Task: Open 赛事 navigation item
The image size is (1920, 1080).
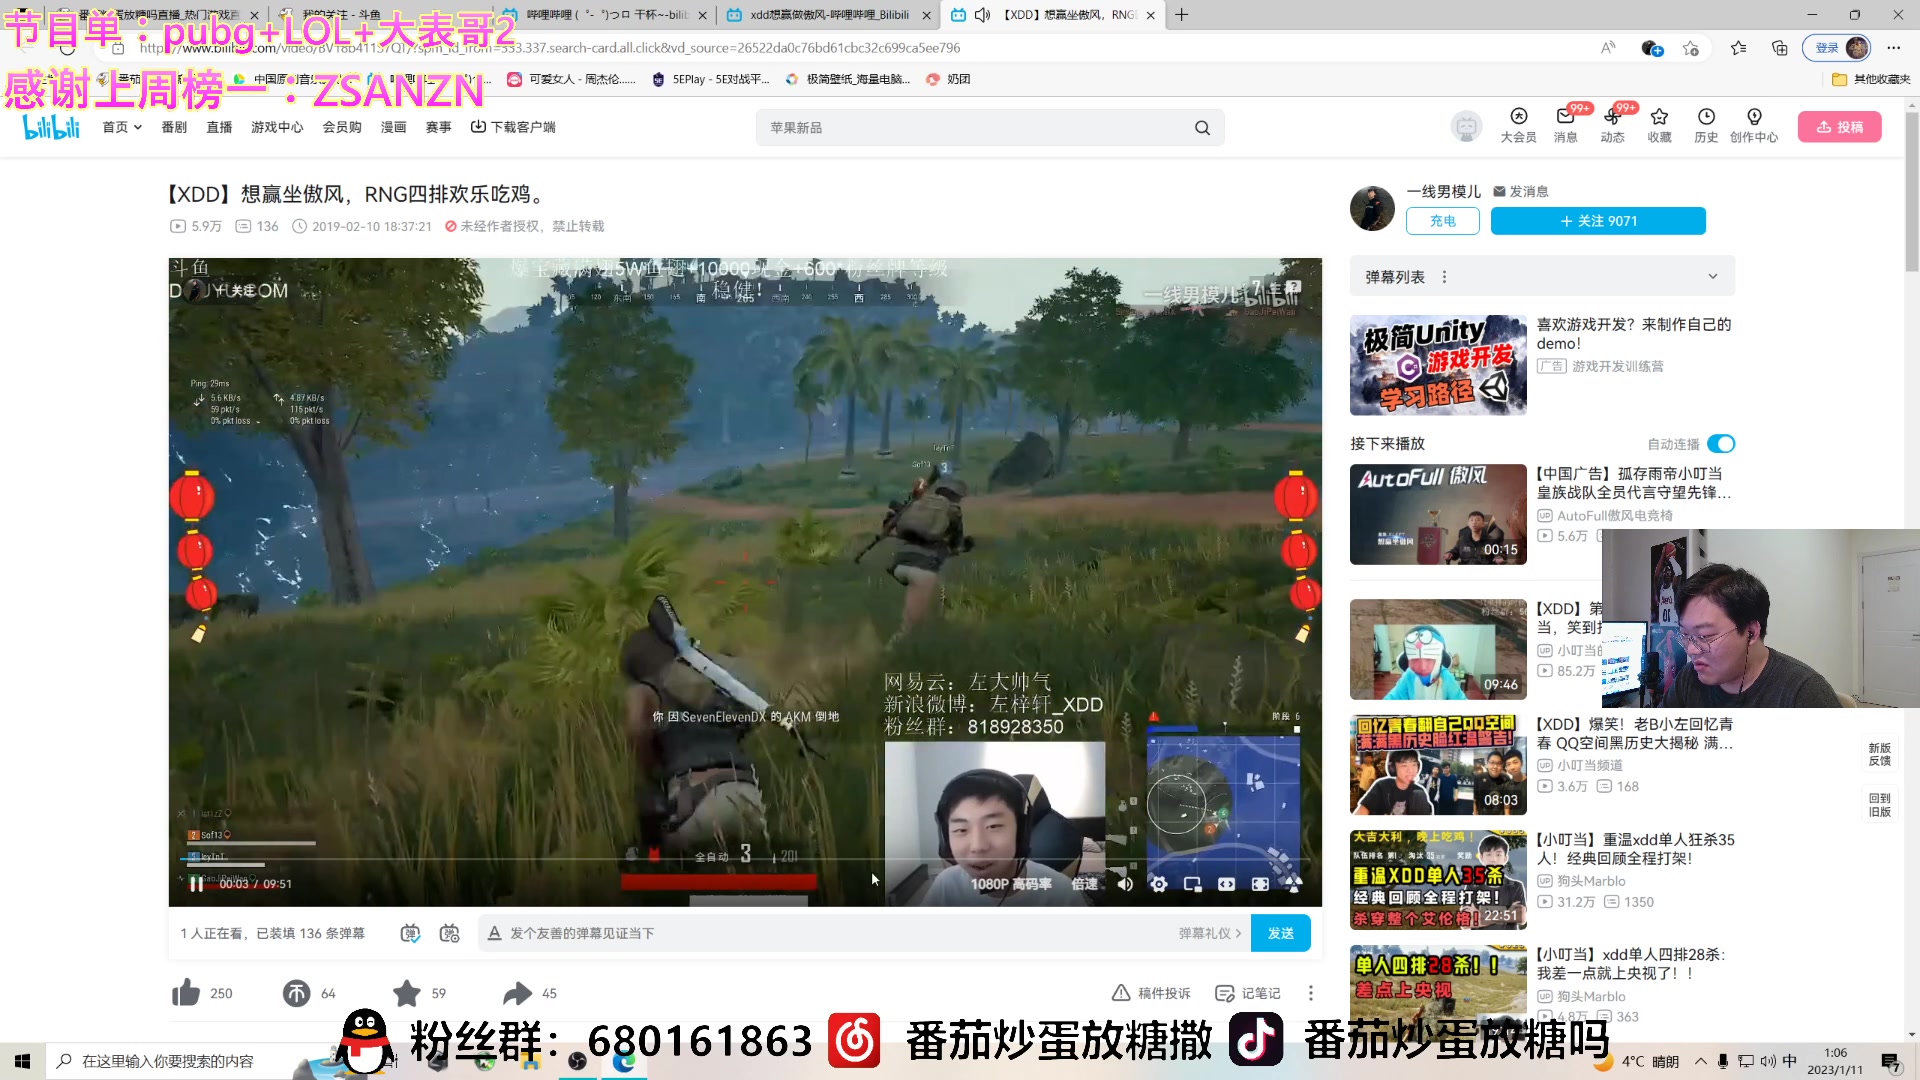Action: [x=438, y=127]
